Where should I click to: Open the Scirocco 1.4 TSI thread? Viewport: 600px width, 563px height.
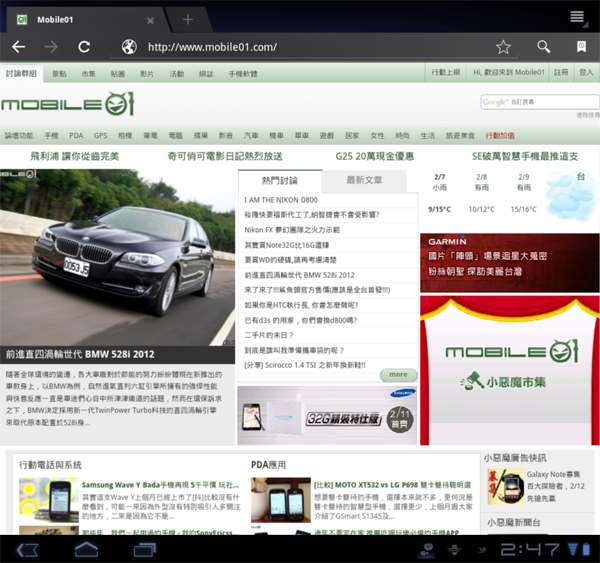click(x=305, y=365)
